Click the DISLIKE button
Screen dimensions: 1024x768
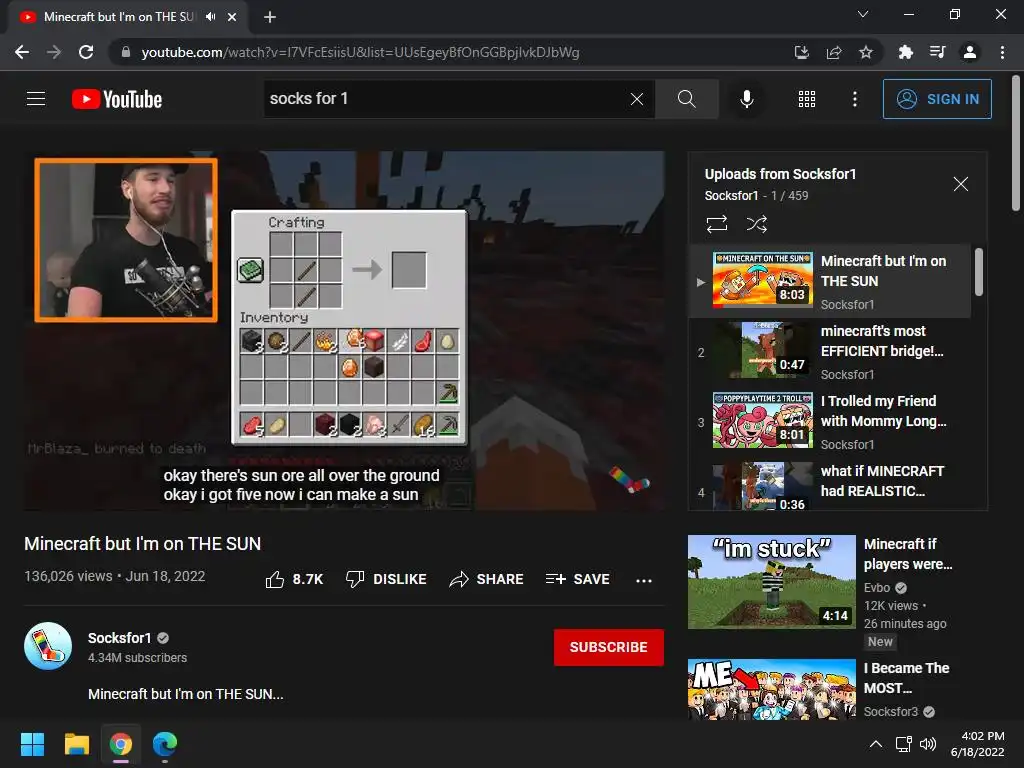point(386,579)
